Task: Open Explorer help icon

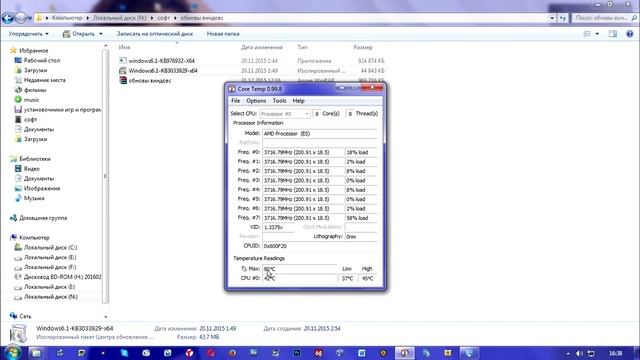Action: click(629, 34)
